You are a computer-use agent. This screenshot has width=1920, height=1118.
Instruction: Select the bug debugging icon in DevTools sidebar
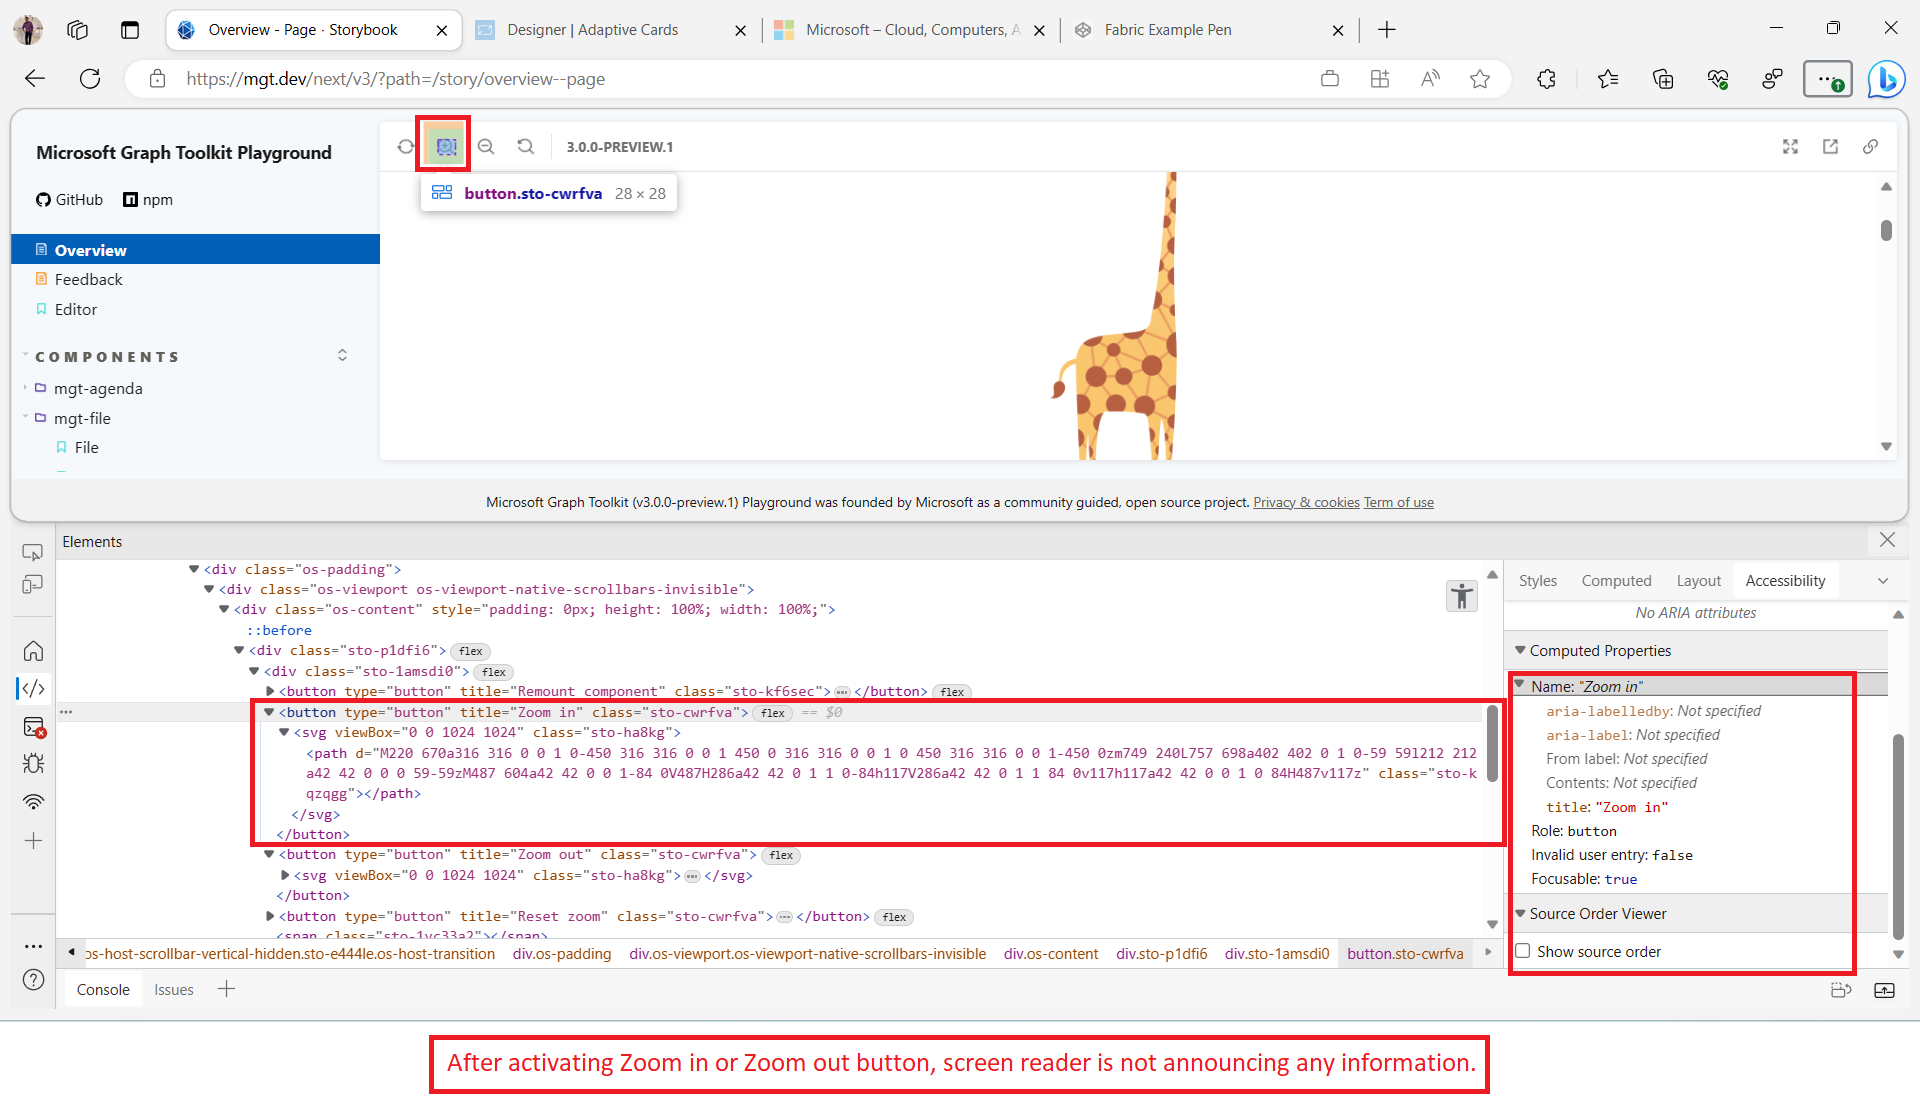pyautogui.click(x=33, y=763)
